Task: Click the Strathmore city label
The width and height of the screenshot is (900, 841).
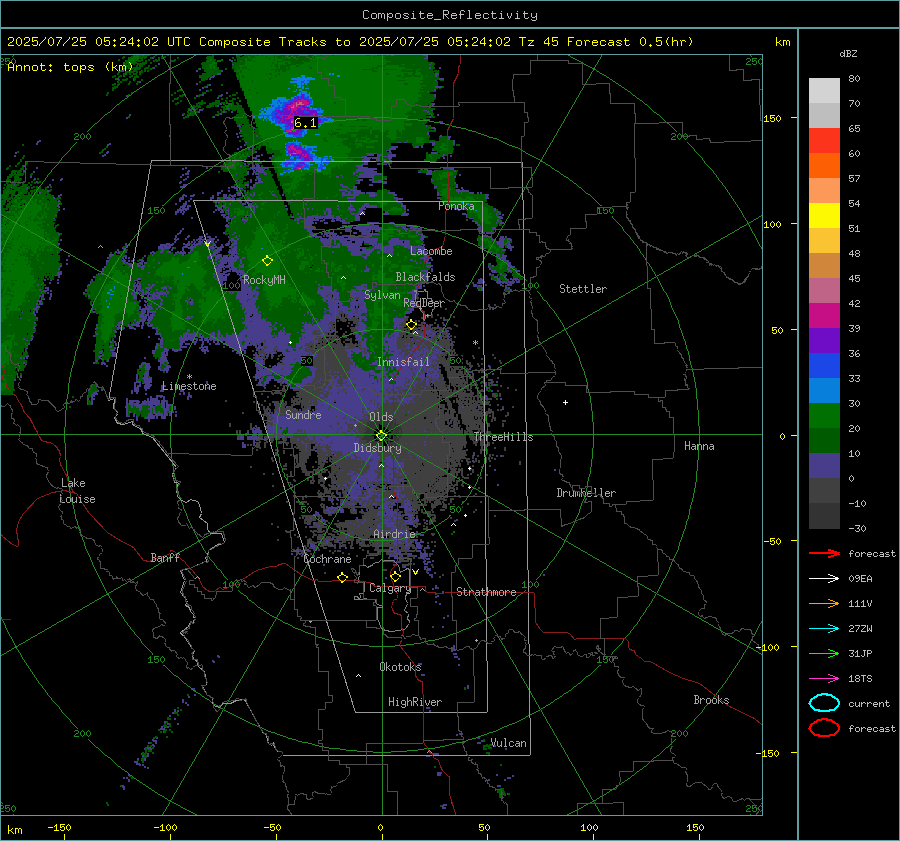Action: pos(486,592)
